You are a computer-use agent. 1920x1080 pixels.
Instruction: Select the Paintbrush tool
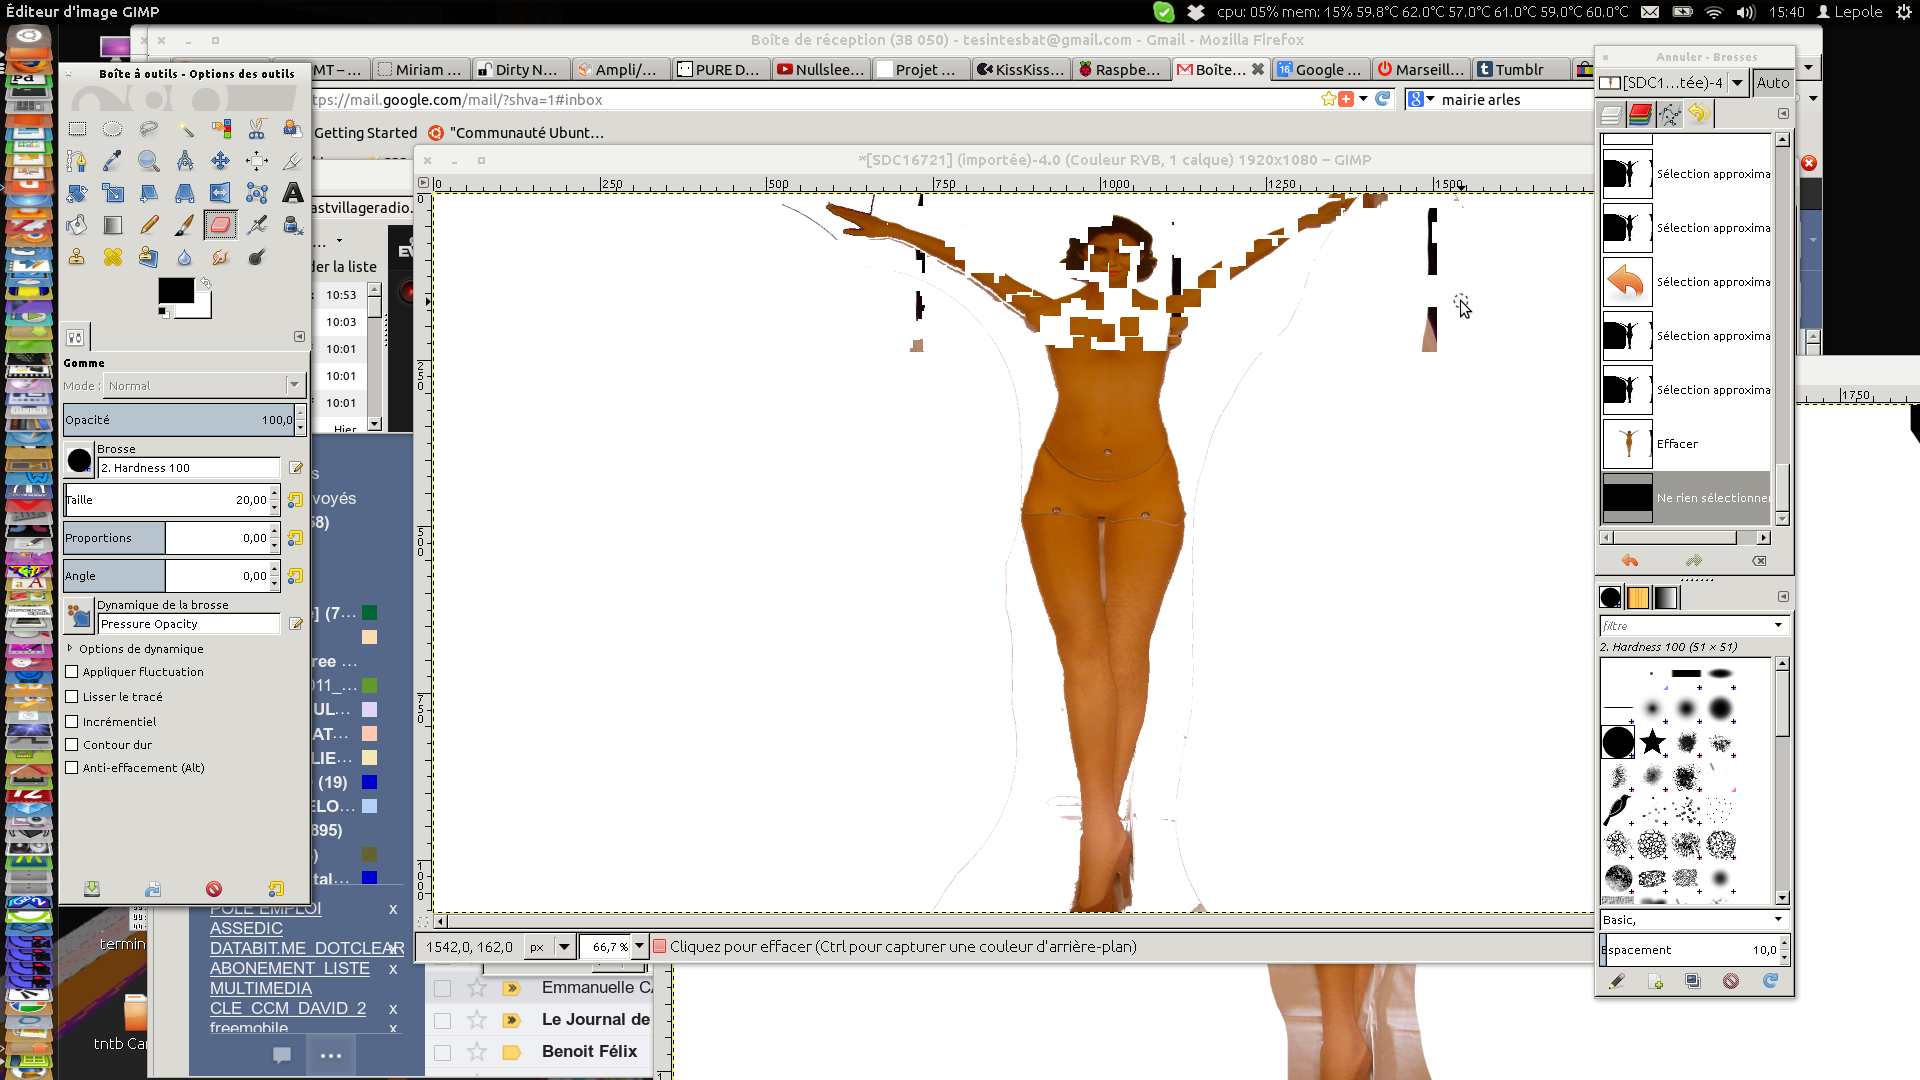point(185,225)
